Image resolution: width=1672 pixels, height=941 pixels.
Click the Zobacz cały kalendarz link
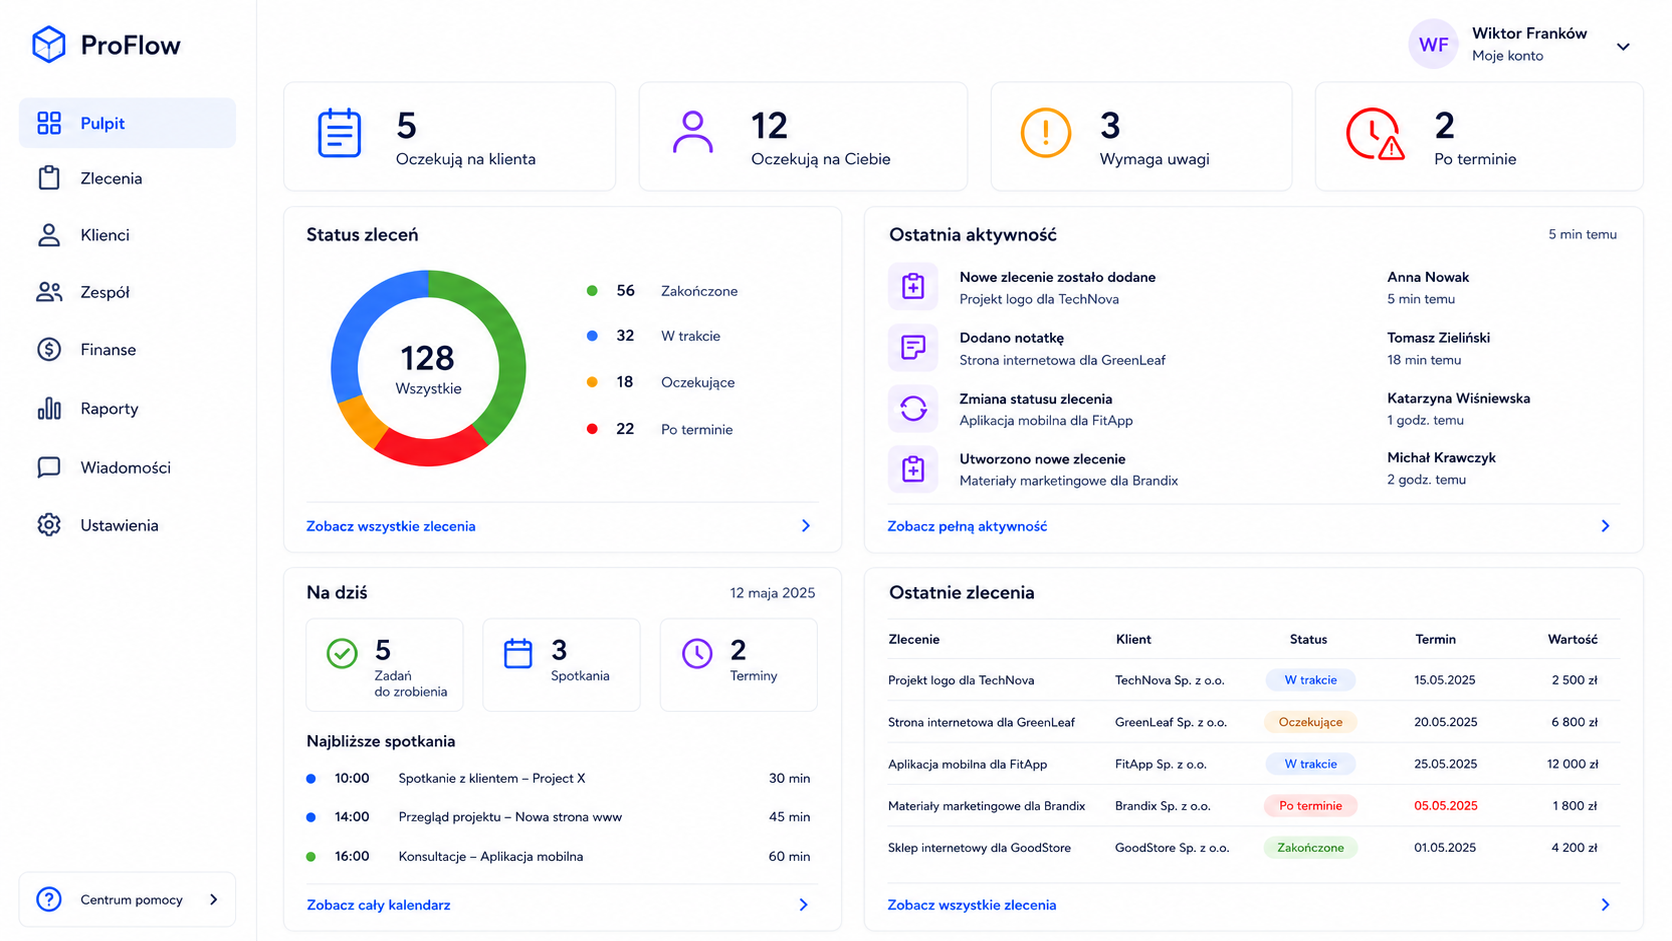tap(378, 905)
